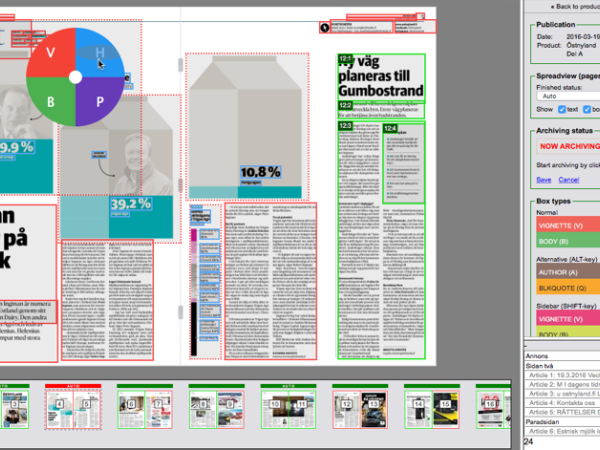Open the Finished status Auto dropdown
600x450 pixels.
pos(568,96)
